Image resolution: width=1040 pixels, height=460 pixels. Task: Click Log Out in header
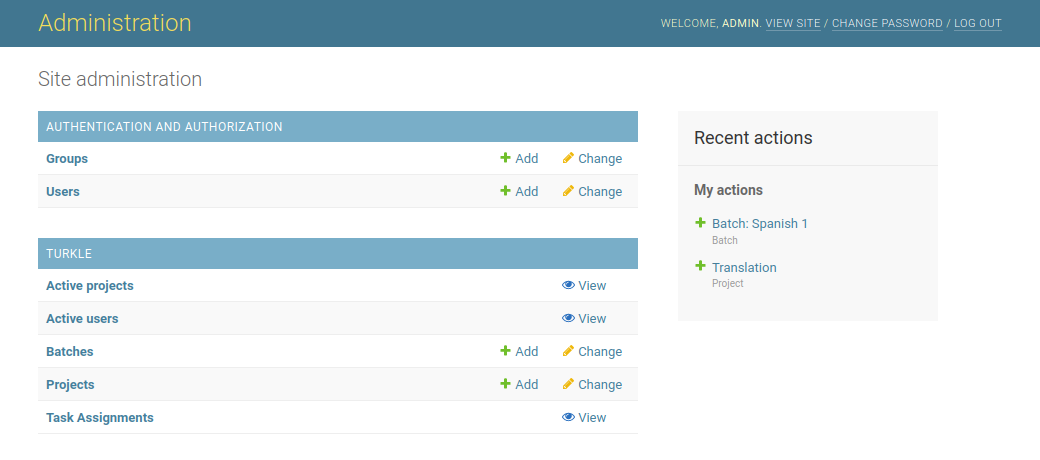pos(978,24)
